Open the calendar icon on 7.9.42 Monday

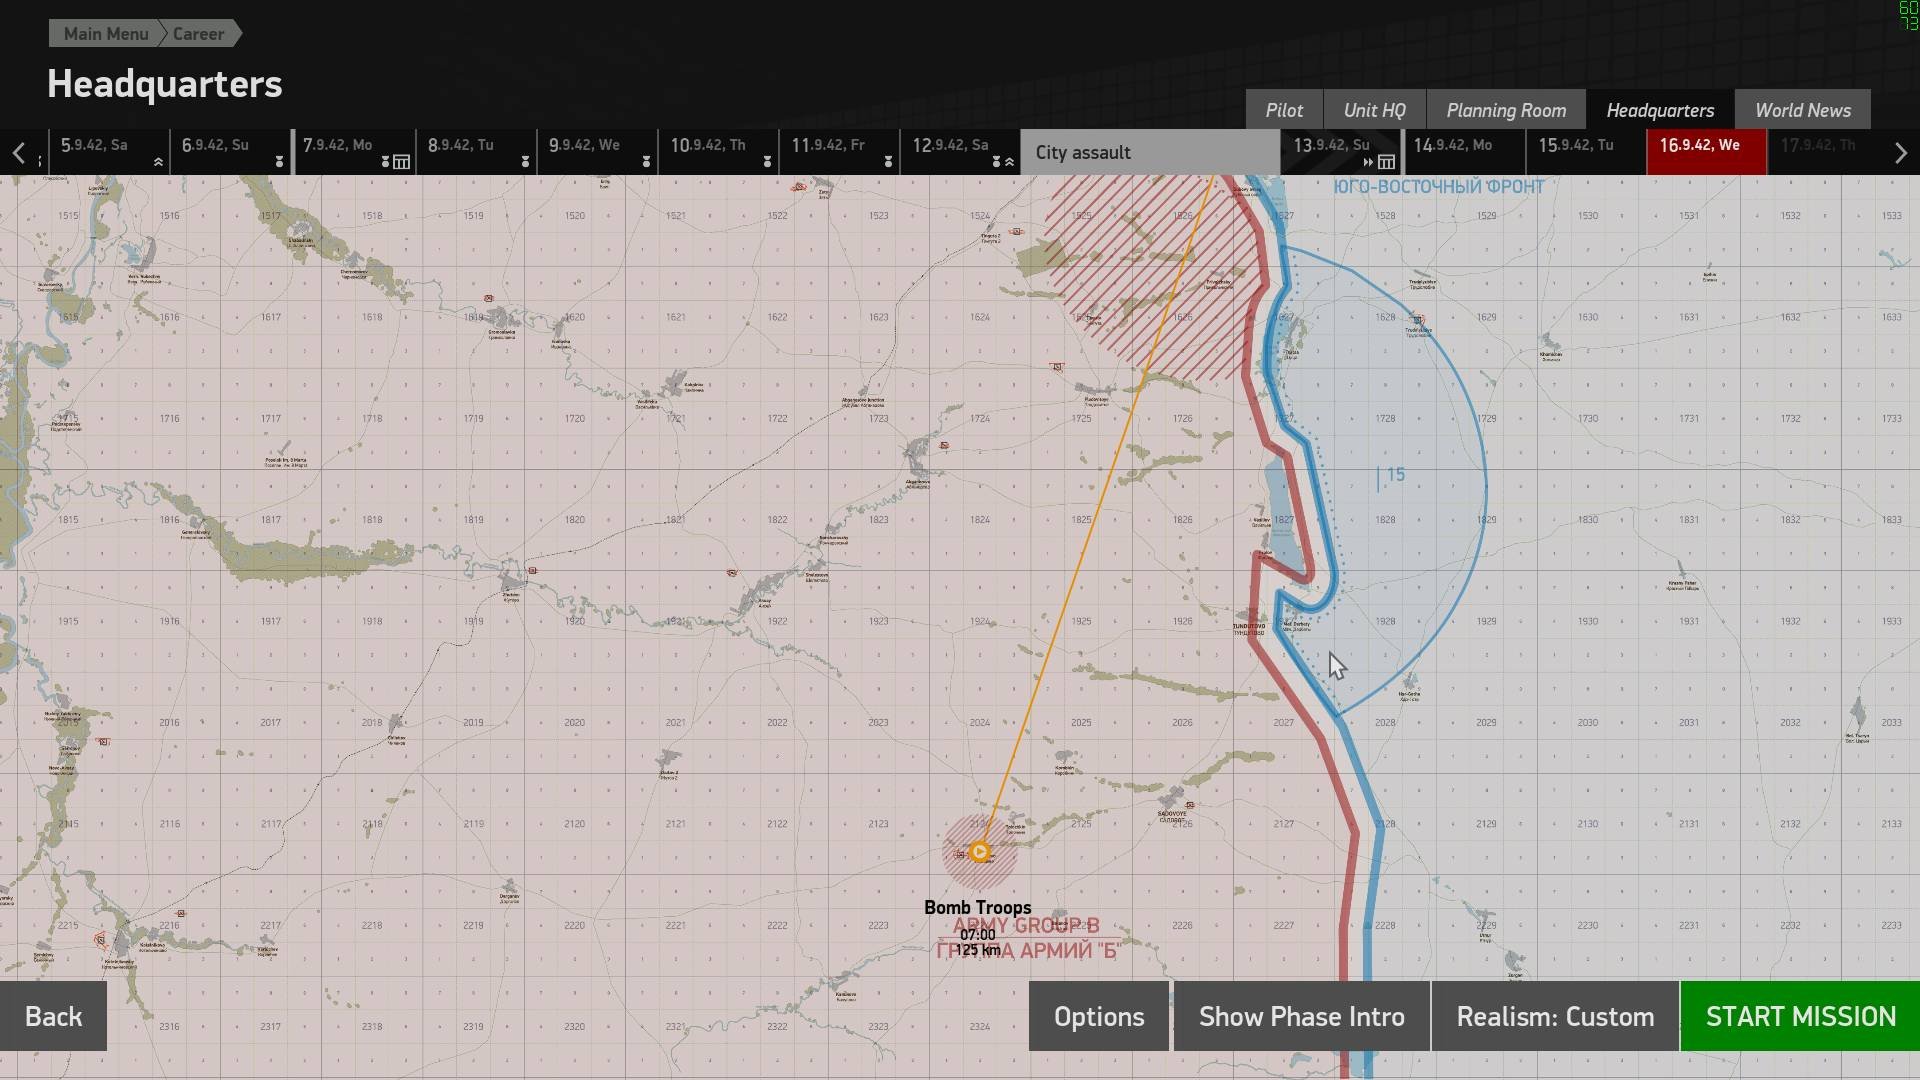[401, 162]
